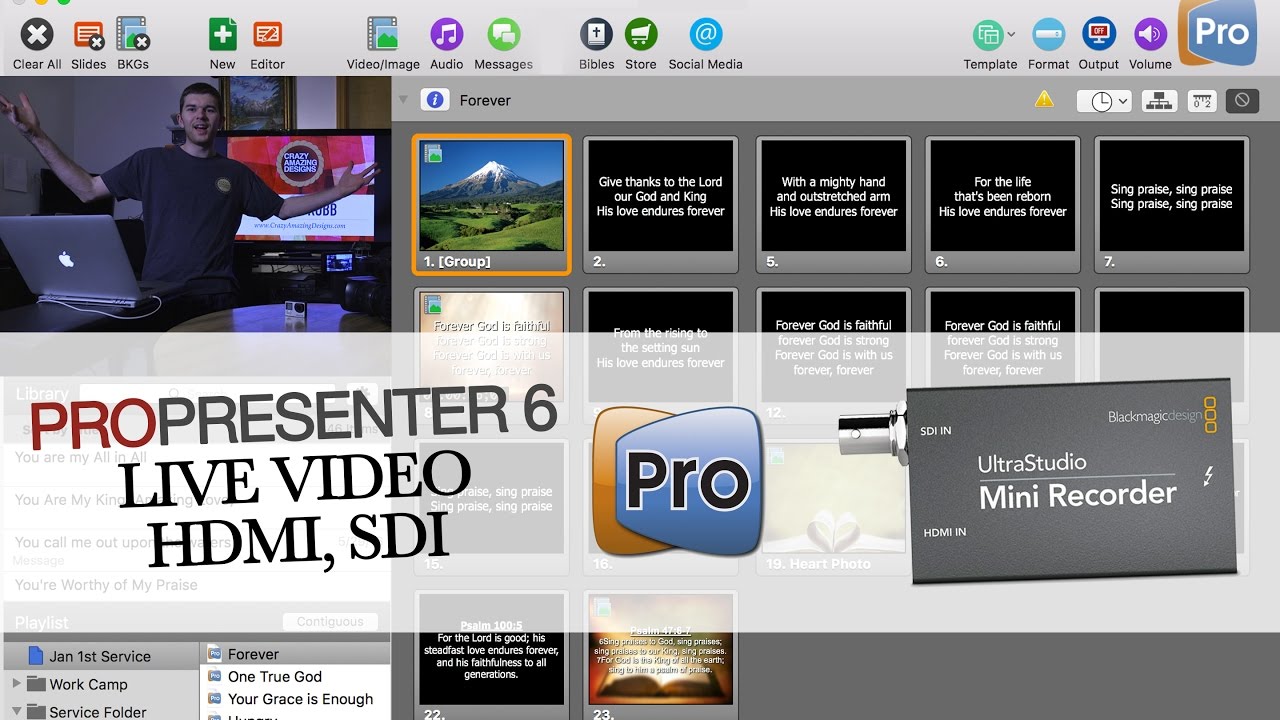The width and height of the screenshot is (1280, 720).
Task: Toggle the Output display
Action: coord(1099,35)
